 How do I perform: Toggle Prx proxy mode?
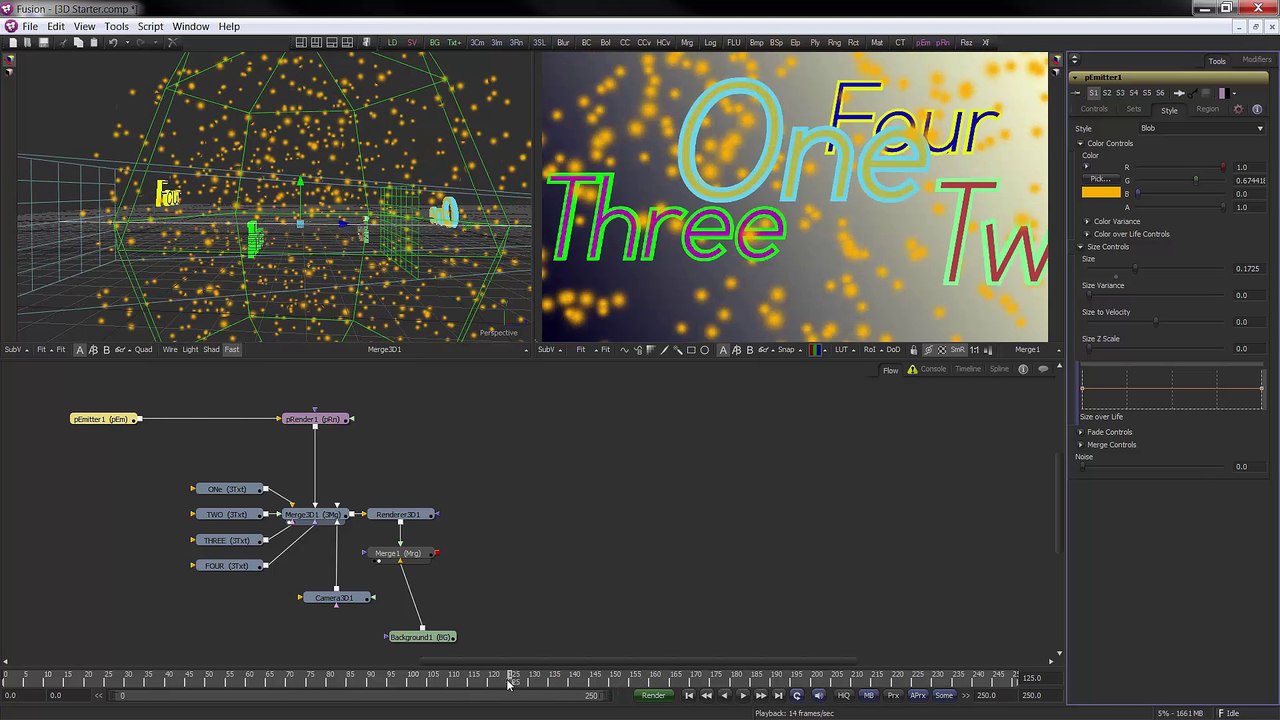click(x=893, y=695)
